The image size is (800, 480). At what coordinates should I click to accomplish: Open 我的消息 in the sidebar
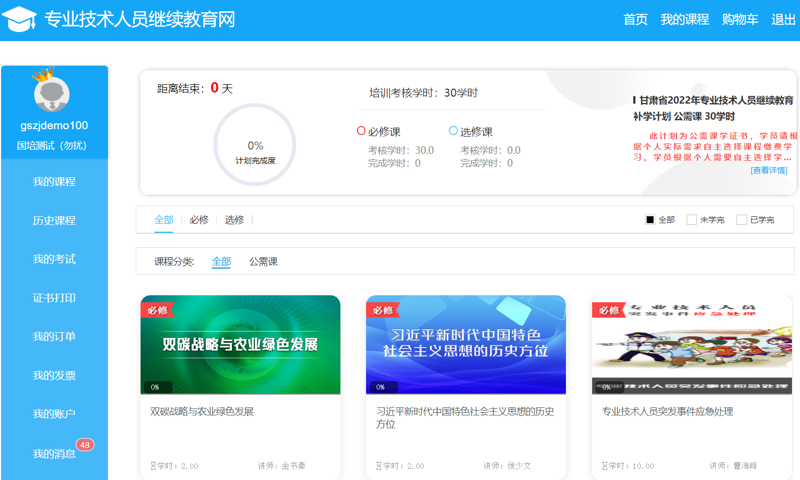(x=54, y=453)
